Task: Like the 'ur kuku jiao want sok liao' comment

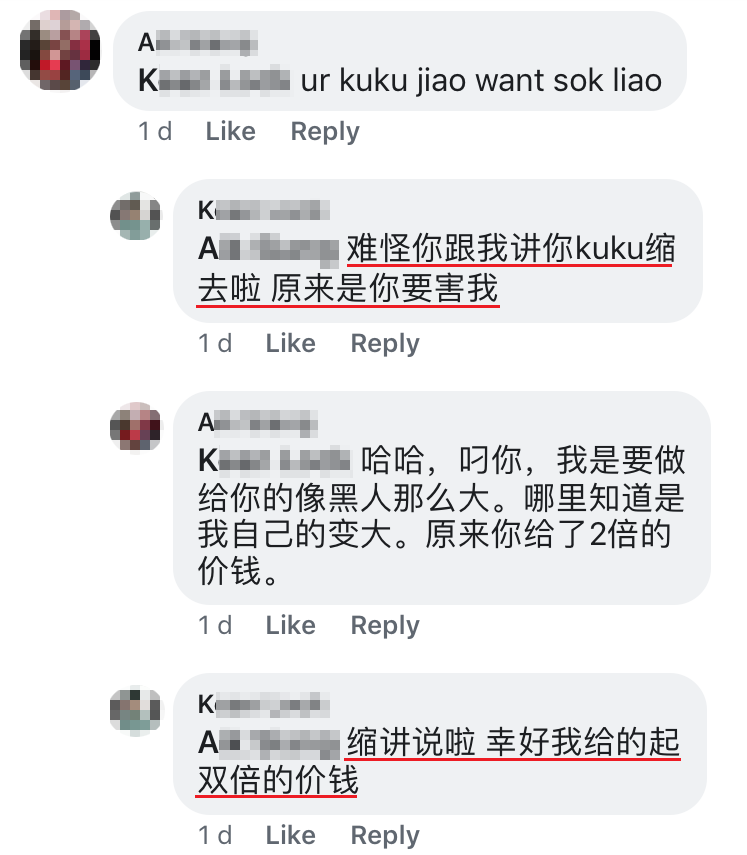Action: (230, 131)
